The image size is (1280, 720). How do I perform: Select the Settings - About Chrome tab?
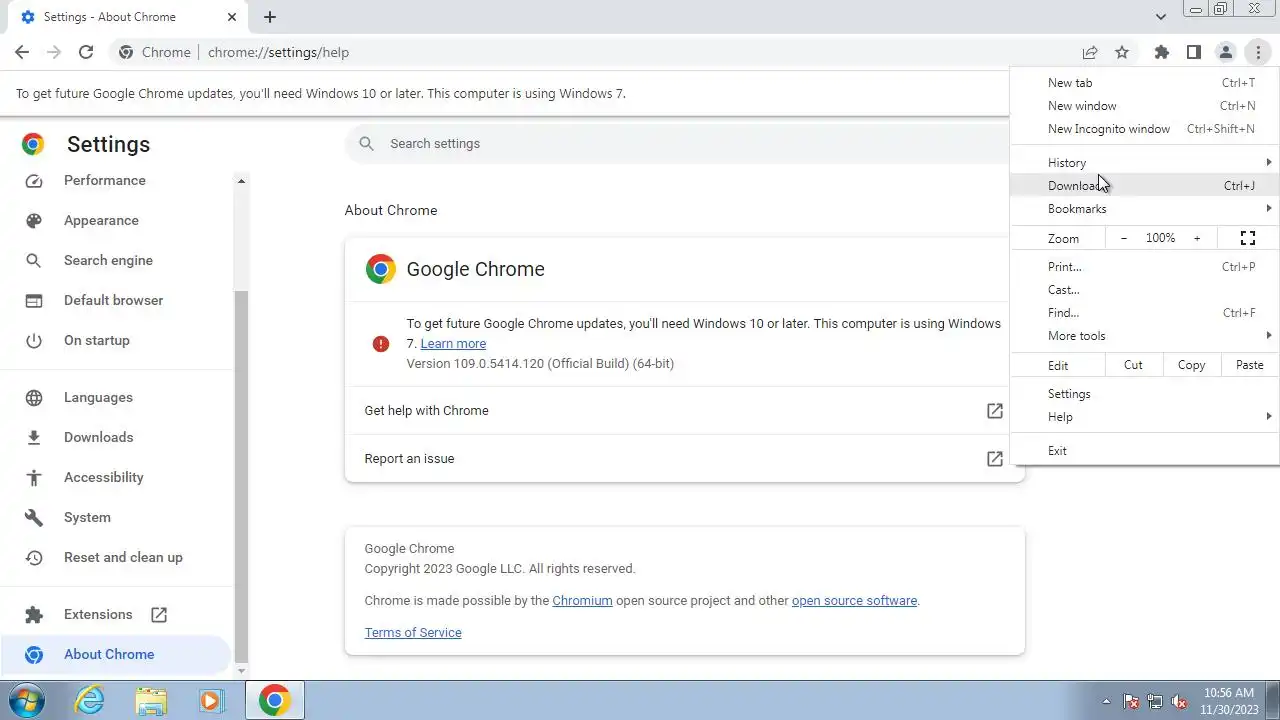(127, 17)
